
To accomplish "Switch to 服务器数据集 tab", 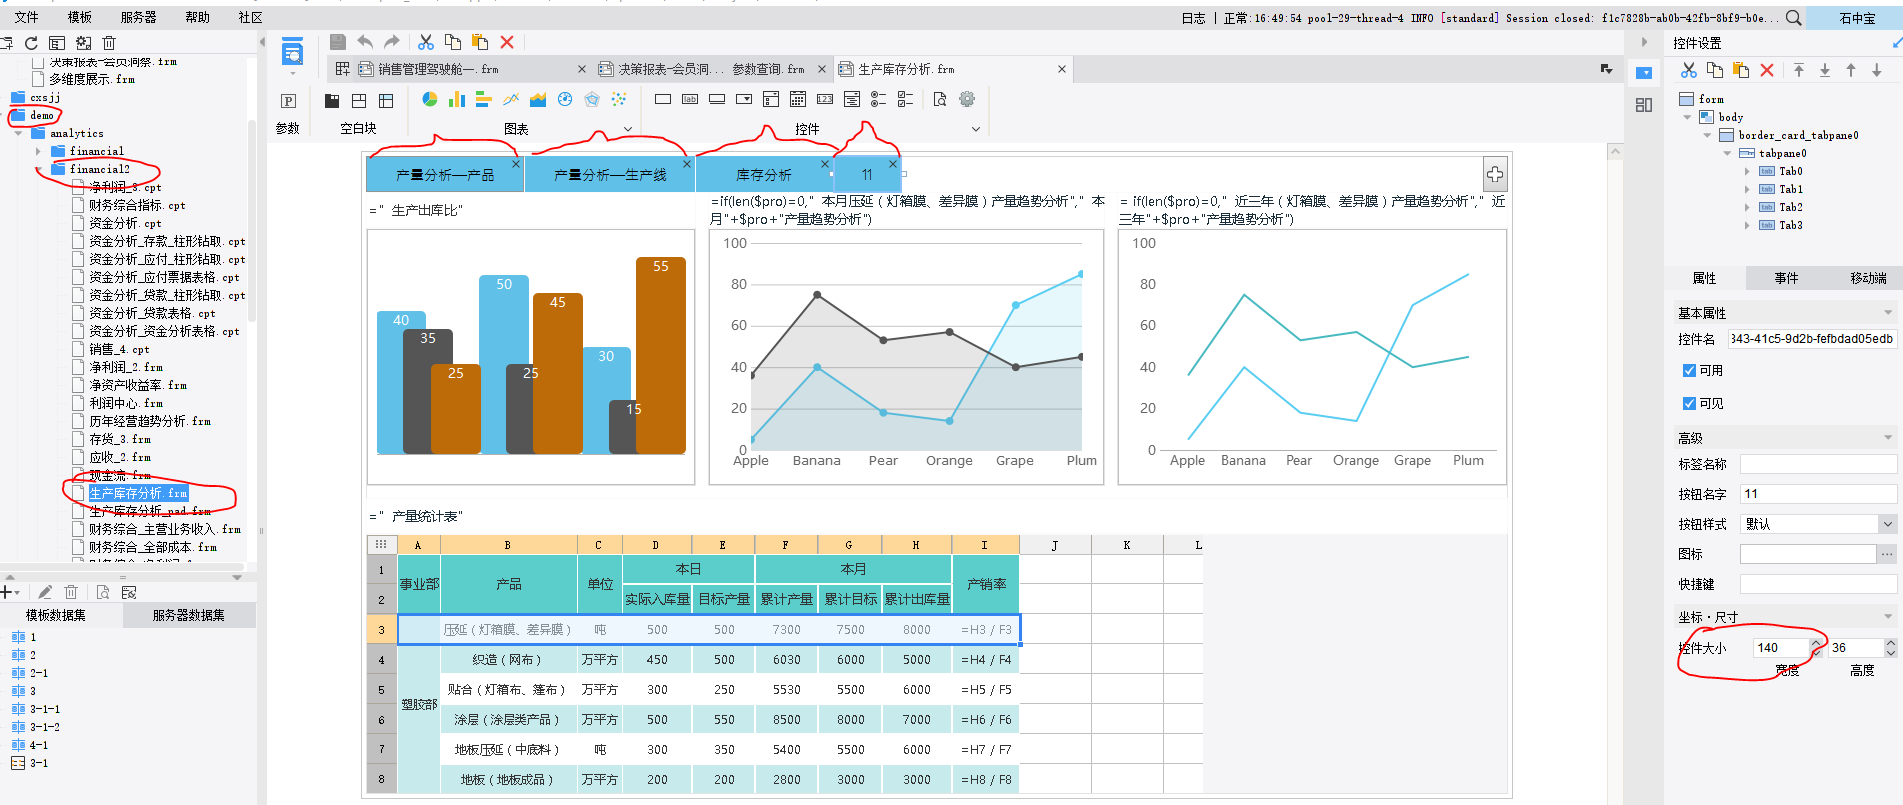I will [x=189, y=615].
